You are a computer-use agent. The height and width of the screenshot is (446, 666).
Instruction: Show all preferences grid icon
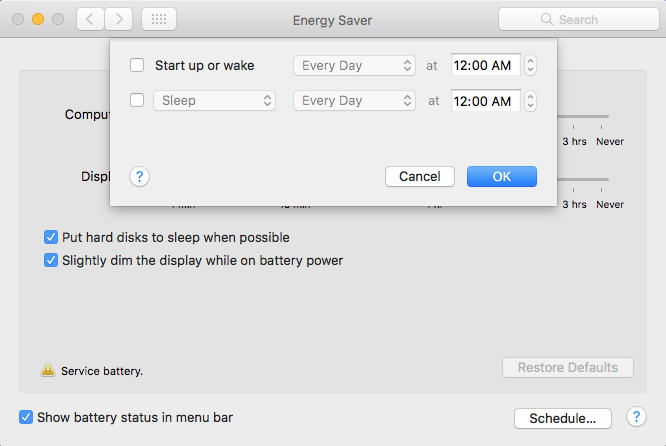(x=159, y=19)
